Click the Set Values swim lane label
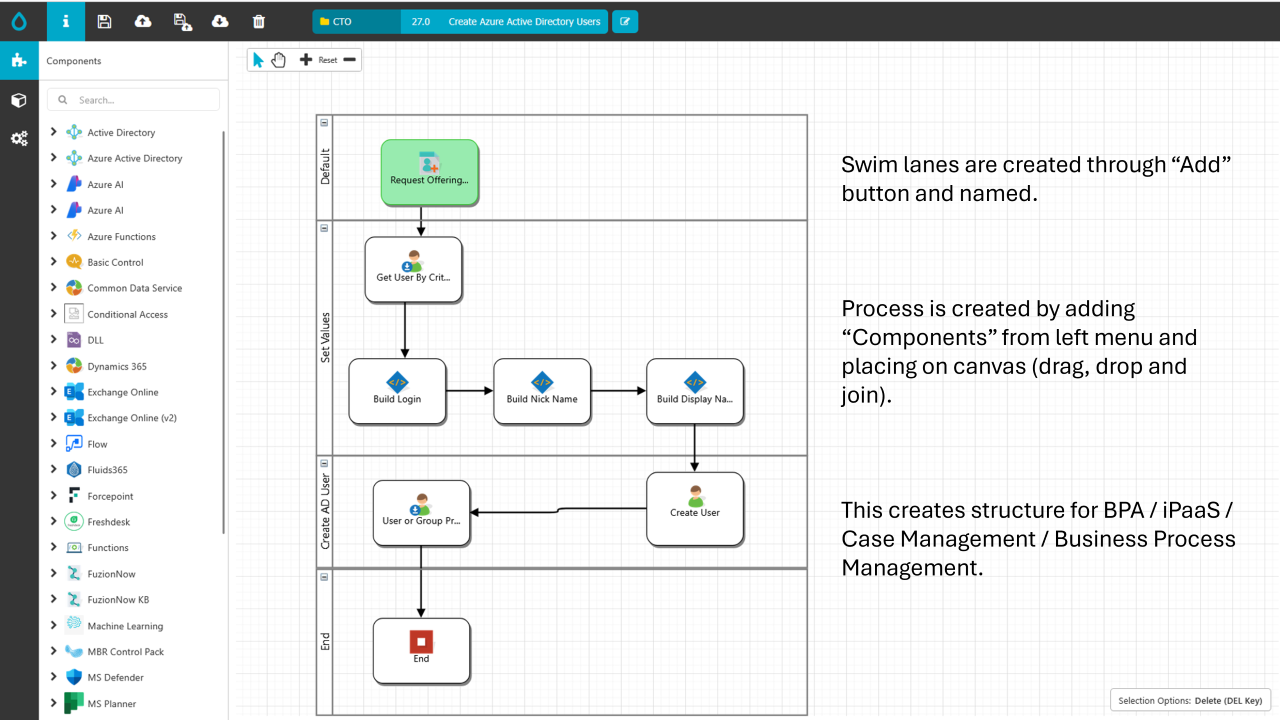This screenshot has height=720, width=1280. click(x=325, y=339)
